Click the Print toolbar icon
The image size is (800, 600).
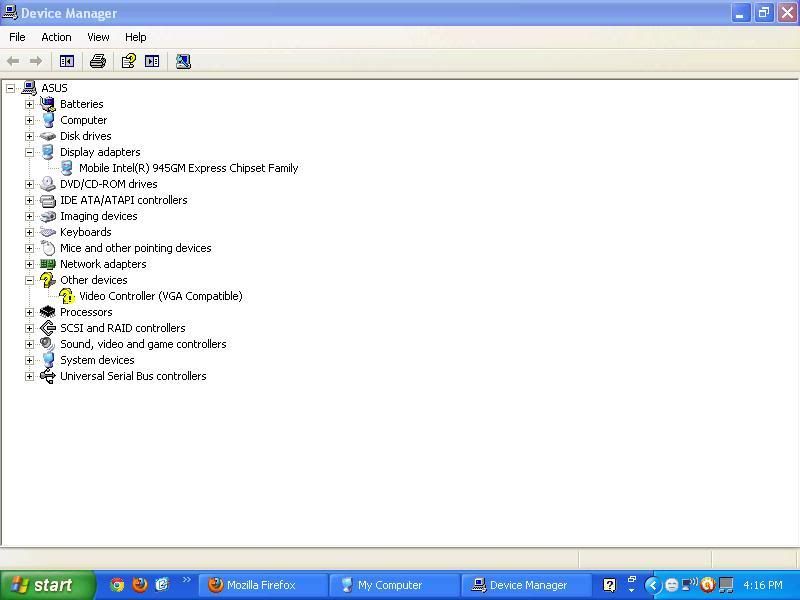tap(98, 61)
